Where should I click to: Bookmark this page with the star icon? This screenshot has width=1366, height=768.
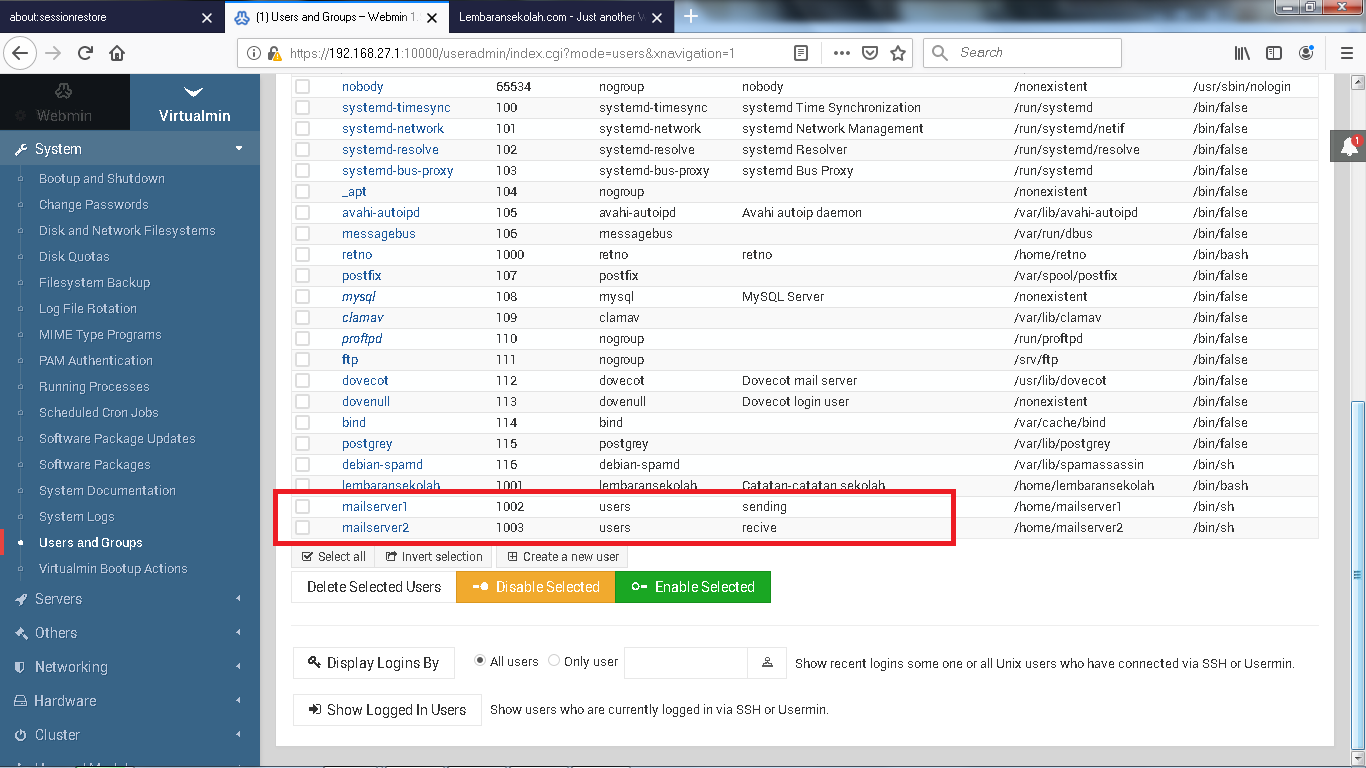(897, 52)
